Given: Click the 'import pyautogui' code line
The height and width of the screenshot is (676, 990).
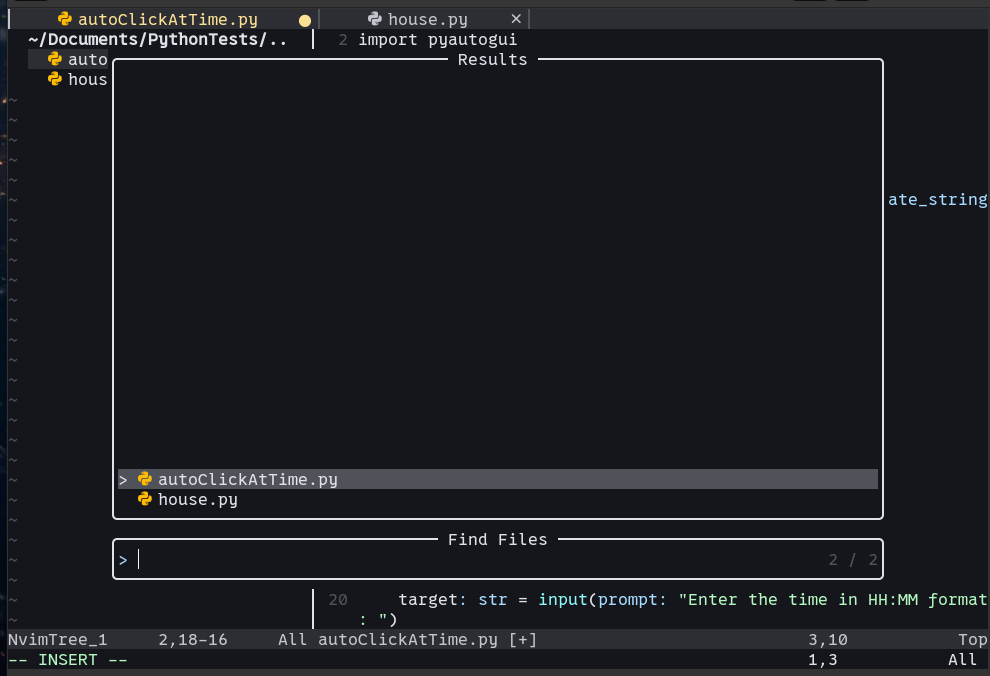Looking at the screenshot, I should [437, 40].
